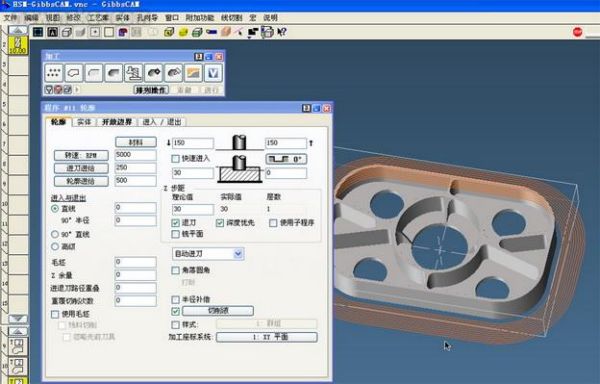This screenshot has width=600, height=384.
Task: Open the 文件 menu
Action: (10, 18)
